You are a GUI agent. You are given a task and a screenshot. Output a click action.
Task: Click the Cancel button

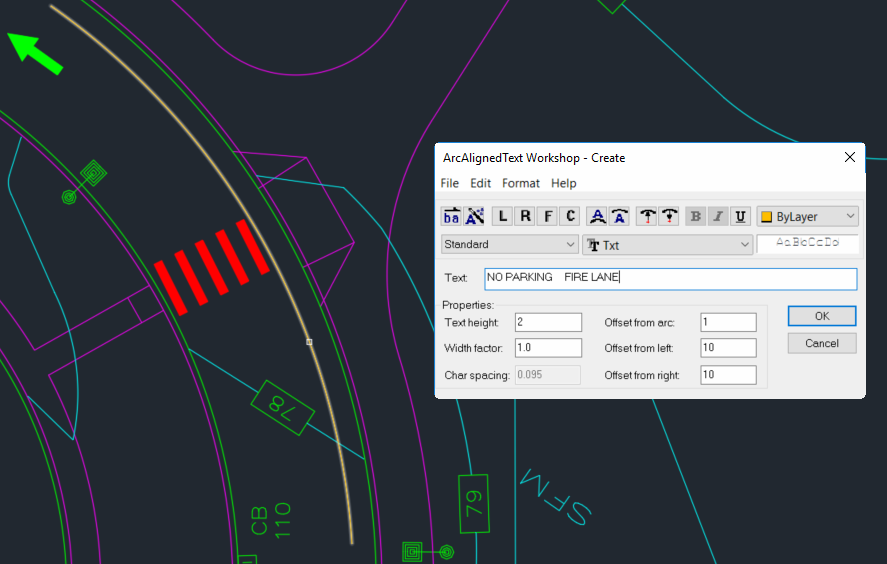[821, 343]
